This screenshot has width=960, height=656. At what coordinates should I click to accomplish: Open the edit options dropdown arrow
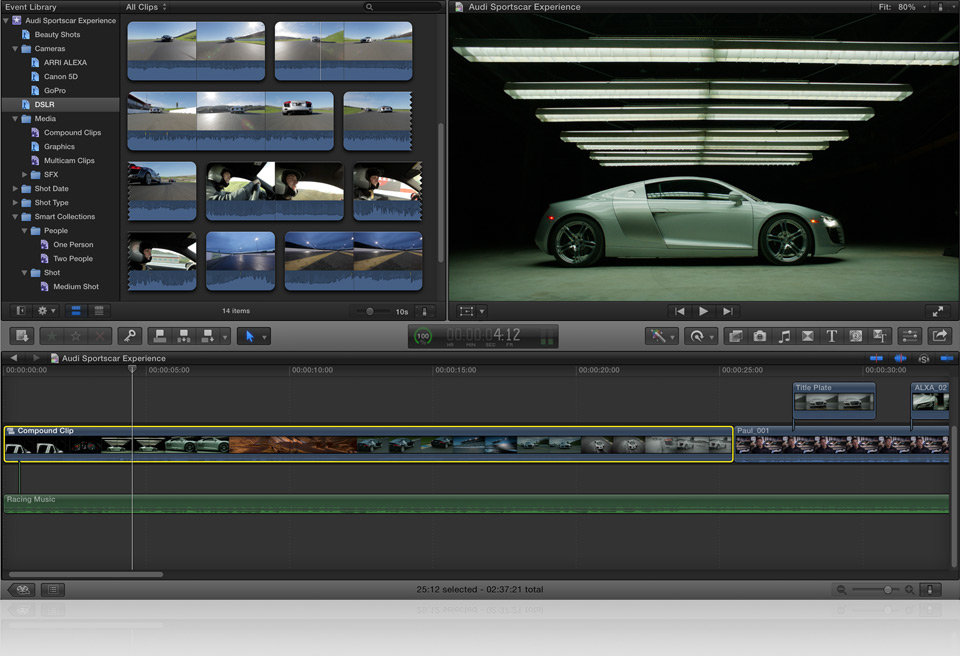[x=225, y=336]
